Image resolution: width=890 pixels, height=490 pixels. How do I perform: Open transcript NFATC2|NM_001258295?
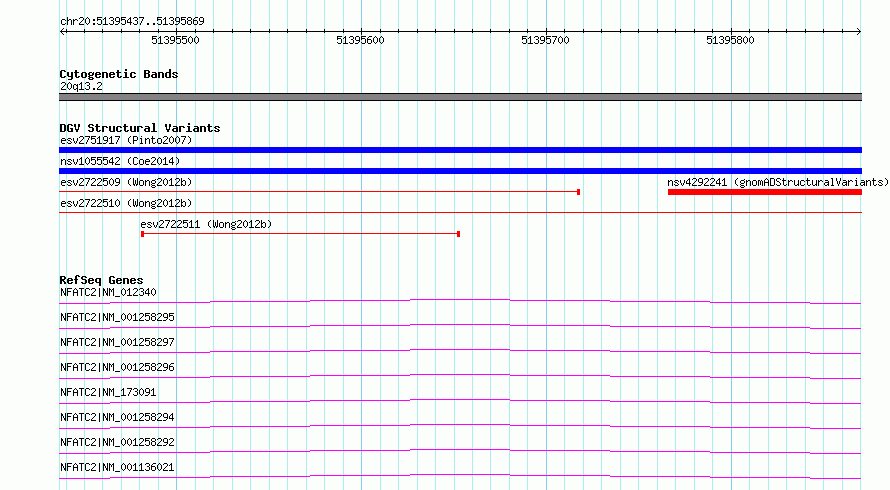coord(117,317)
